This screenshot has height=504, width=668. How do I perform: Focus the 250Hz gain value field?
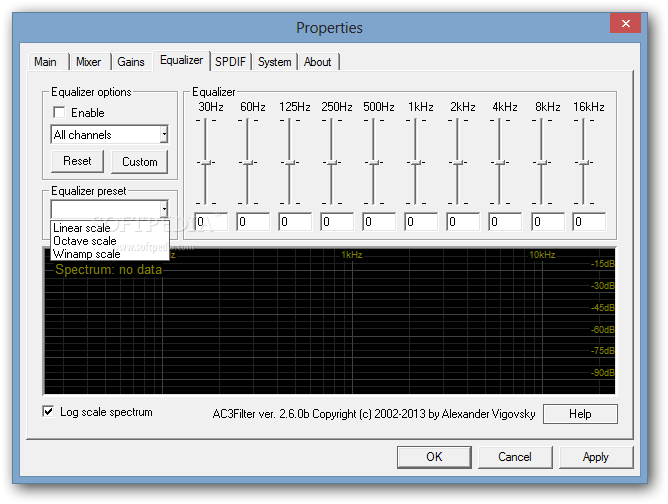pos(337,222)
